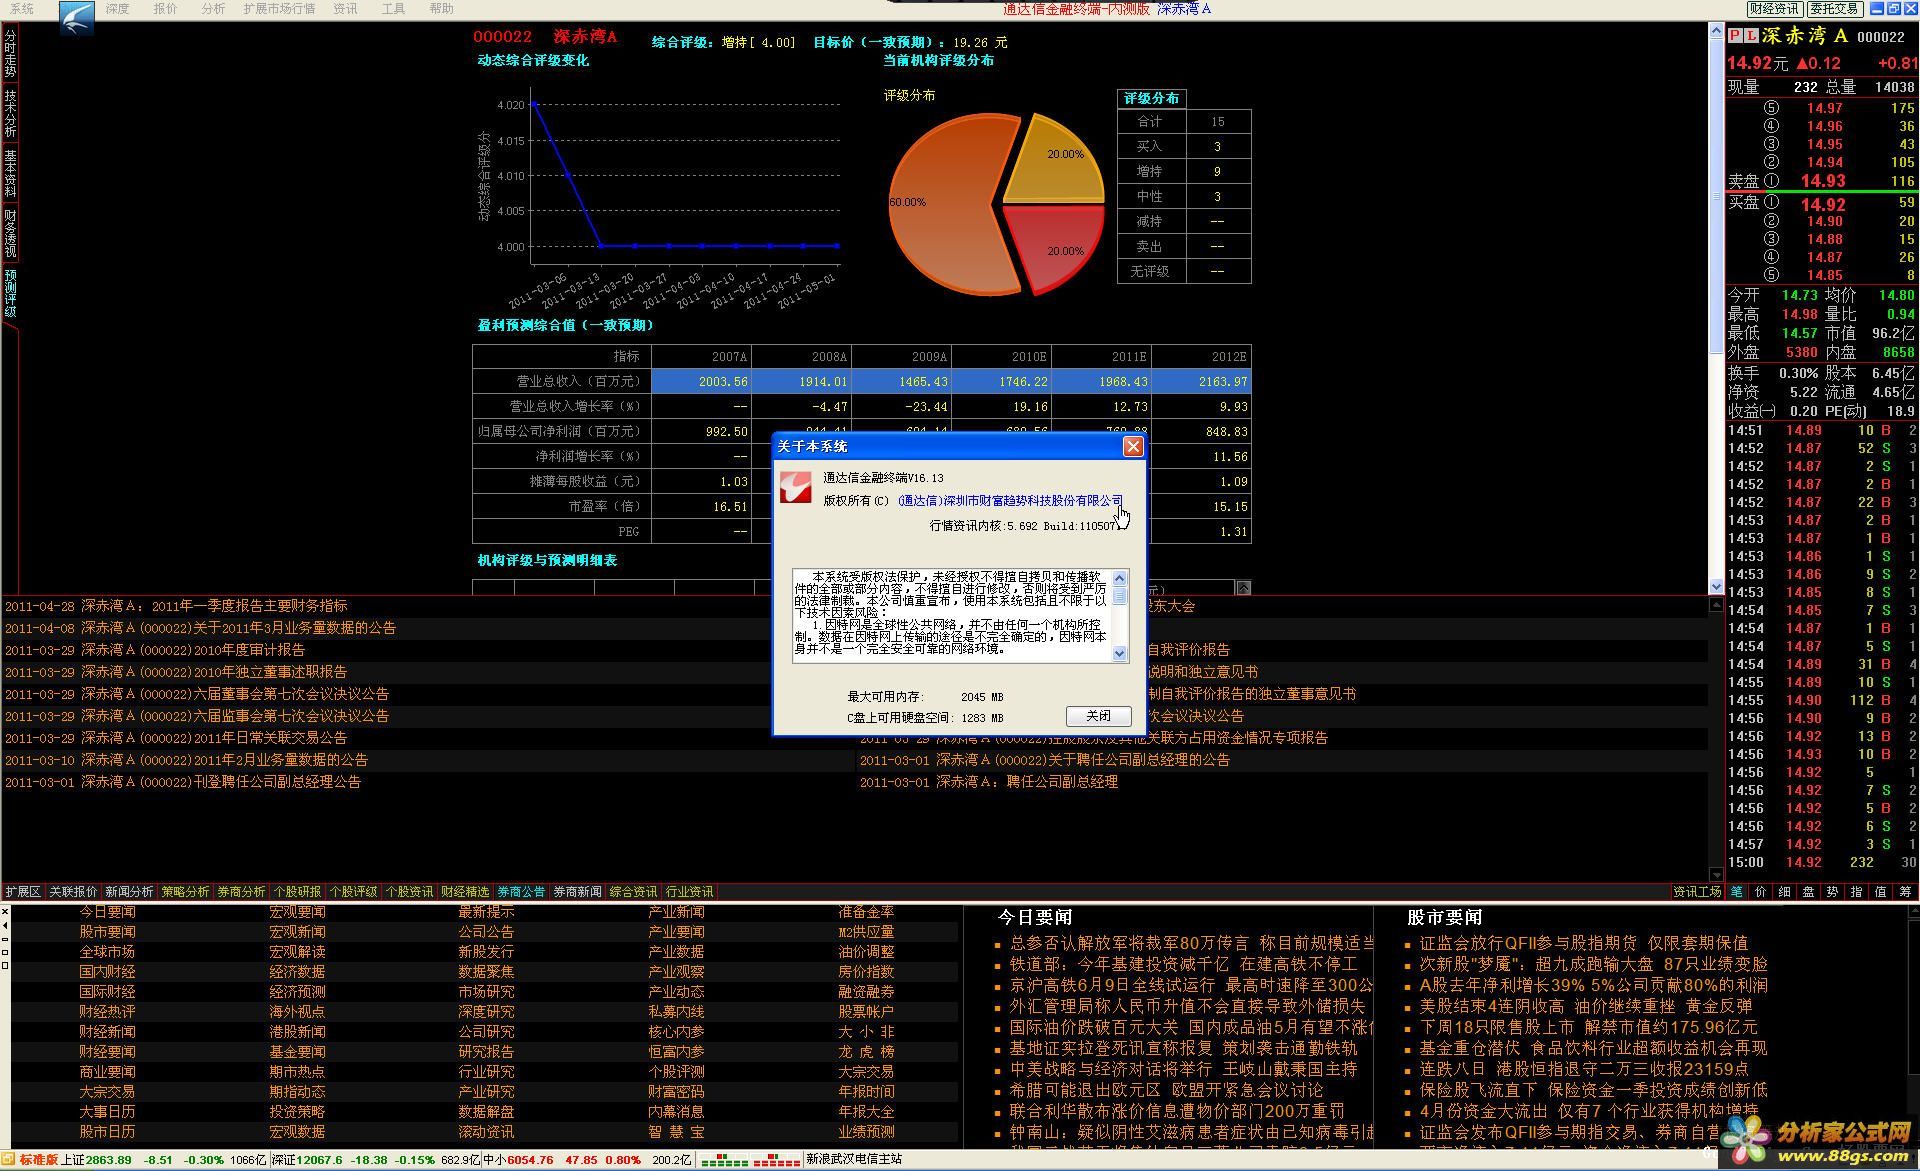This screenshot has height=1171, width=1920.
Task: Switch to 技术分析 side tab
Action: (10, 114)
